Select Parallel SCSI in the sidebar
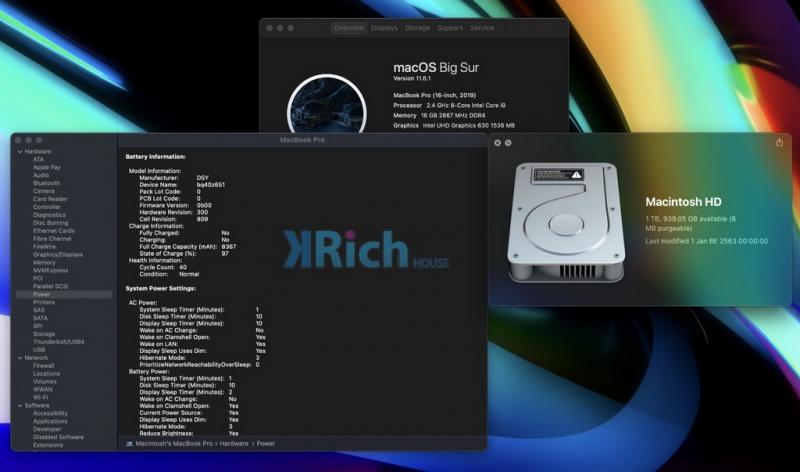 coord(50,286)
